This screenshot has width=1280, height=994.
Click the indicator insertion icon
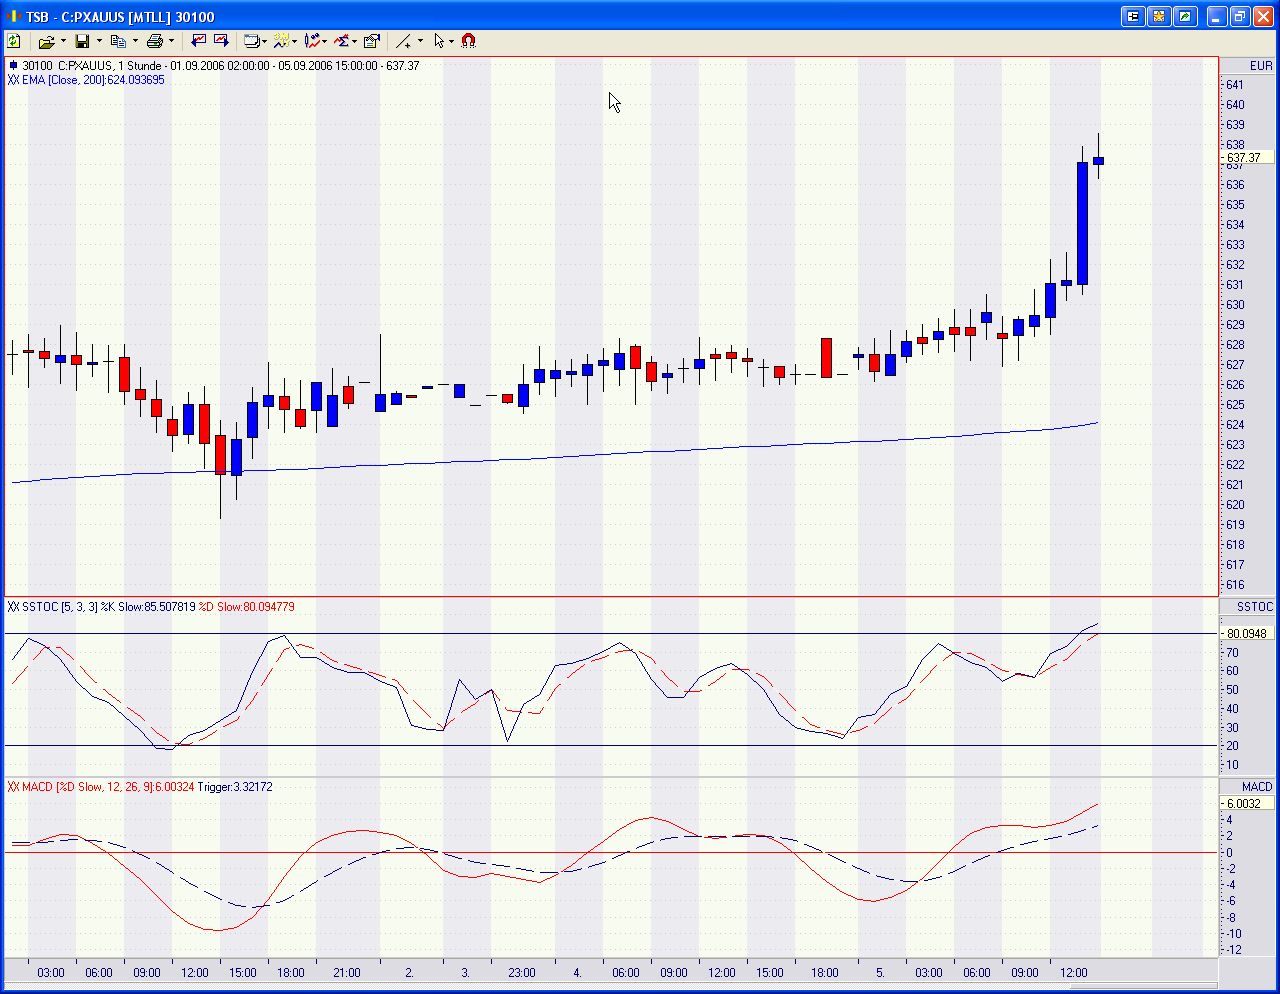point(283,41)
